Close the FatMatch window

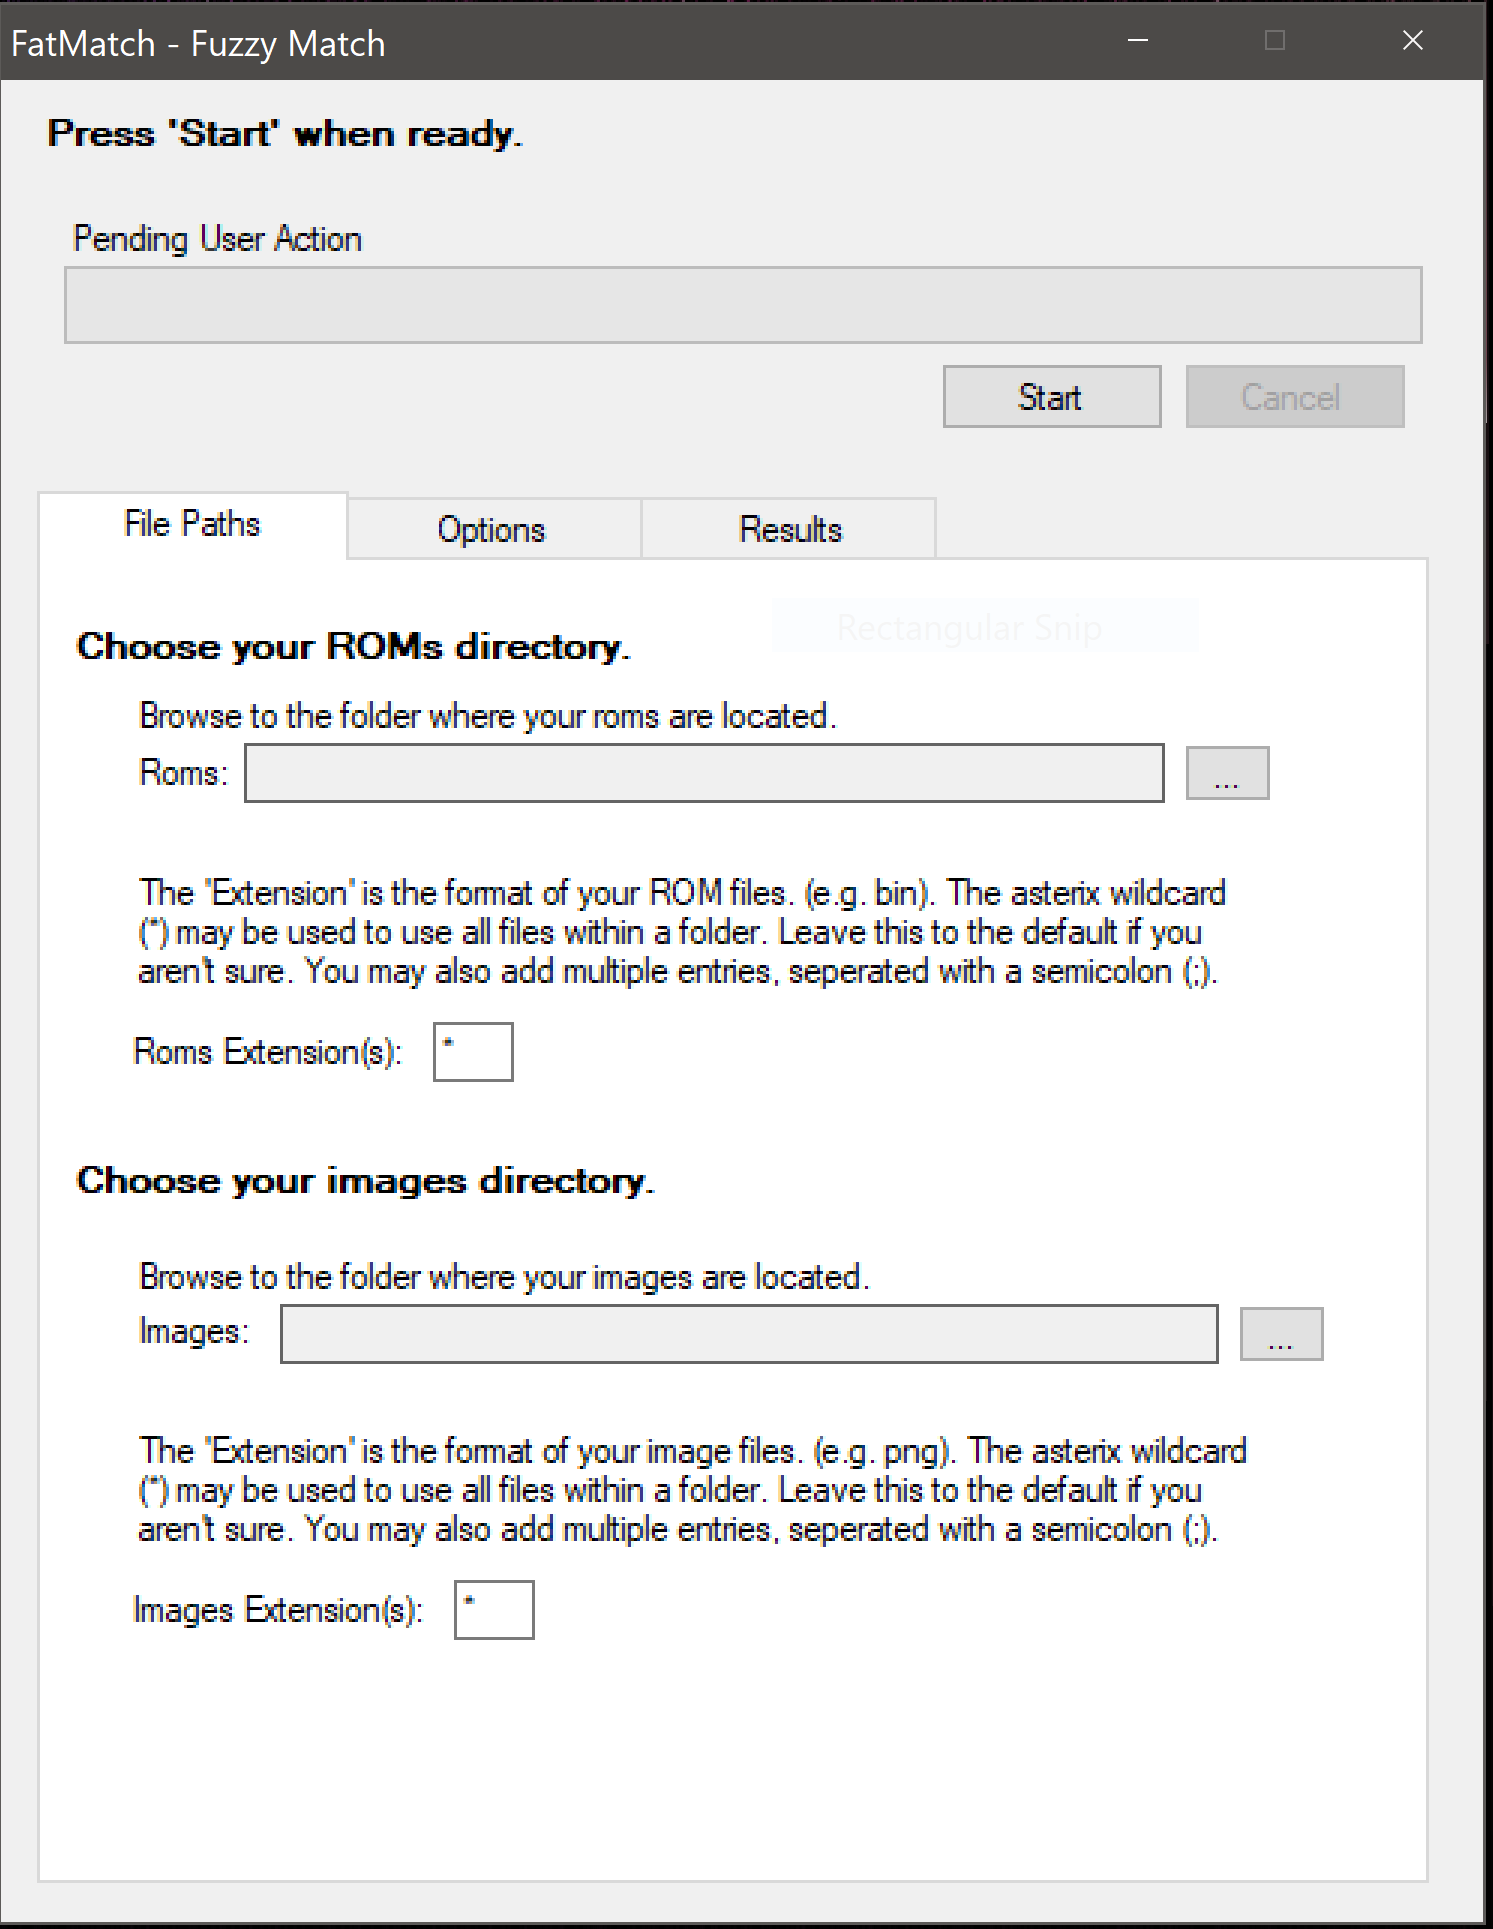point(1413,40)
